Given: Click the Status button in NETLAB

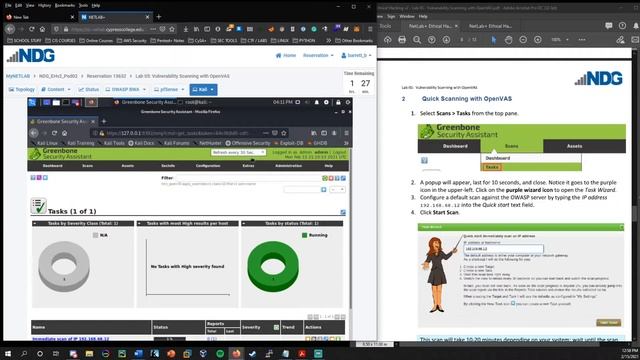Looking at the screenshot, I should (89, 89).
